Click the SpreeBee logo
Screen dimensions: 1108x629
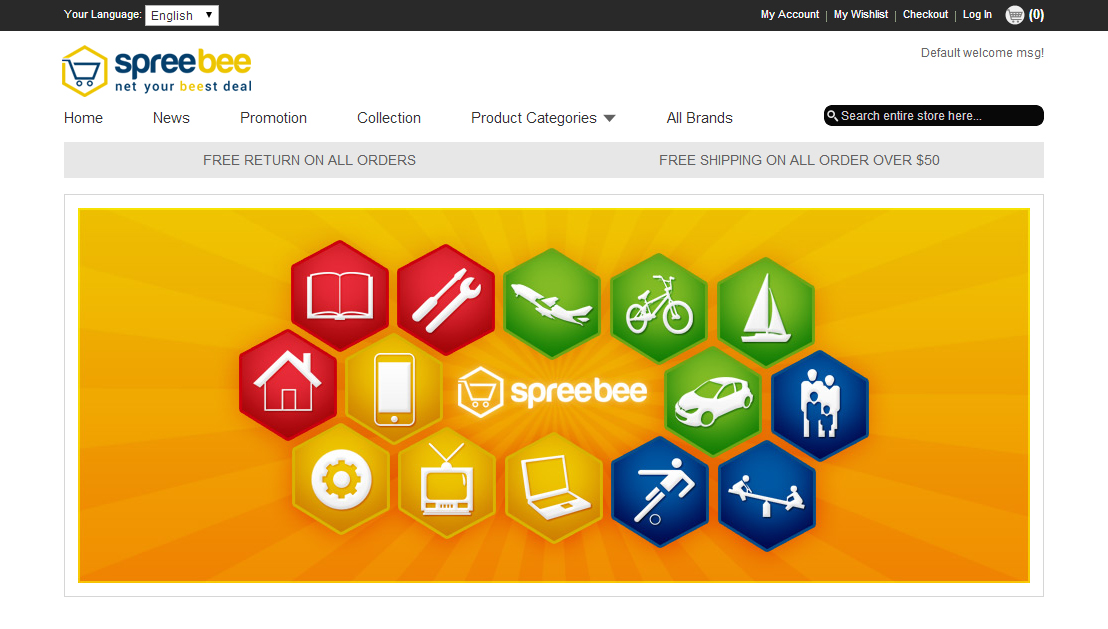tap(157, 71)
